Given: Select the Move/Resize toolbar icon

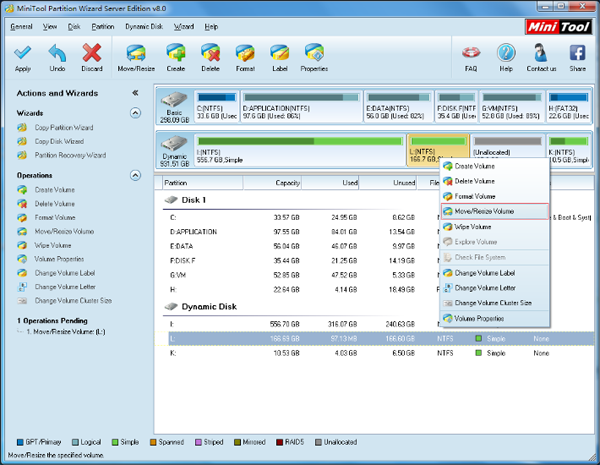Looking at the screenshot, I should (x=136, y=53).
